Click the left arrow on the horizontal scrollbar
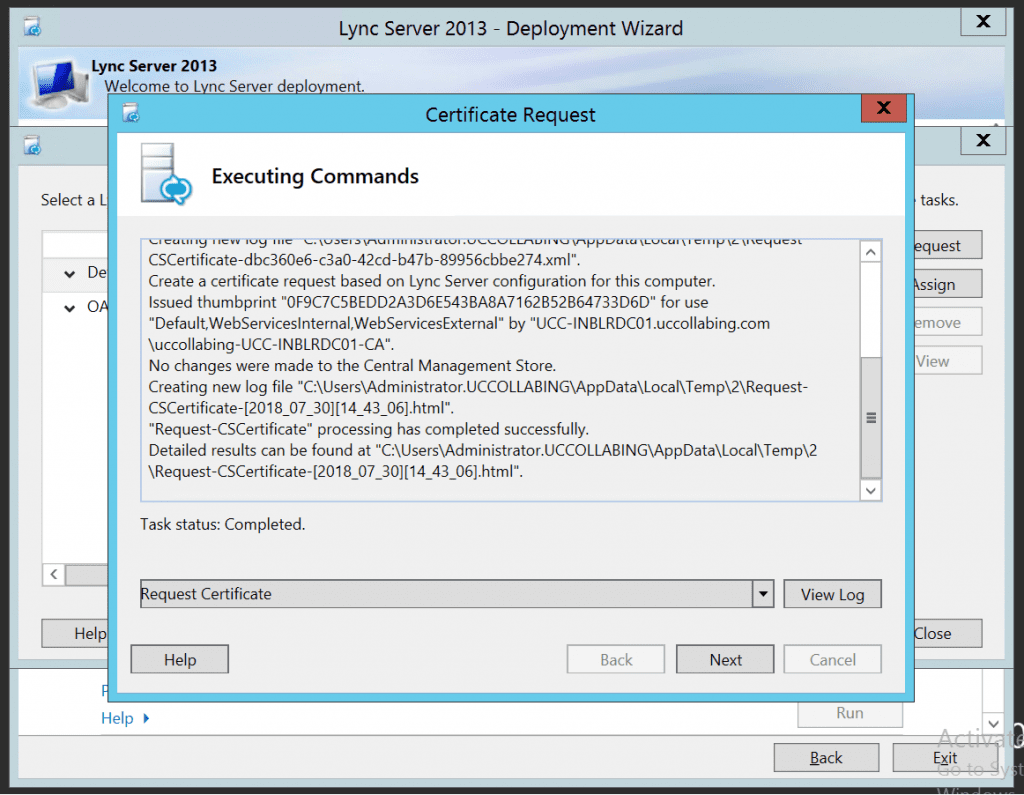Viewport: 1024px width, 795px height. pyautogui.click(x=52, y=575)
